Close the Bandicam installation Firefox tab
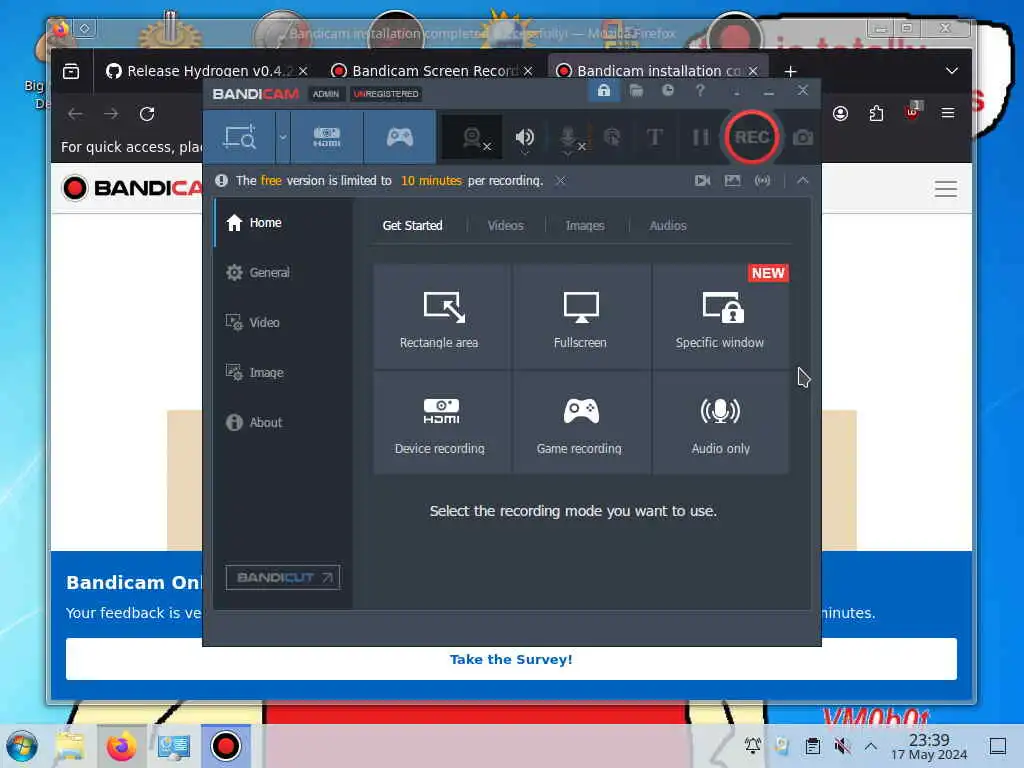1024x768 pixels. 753,71
